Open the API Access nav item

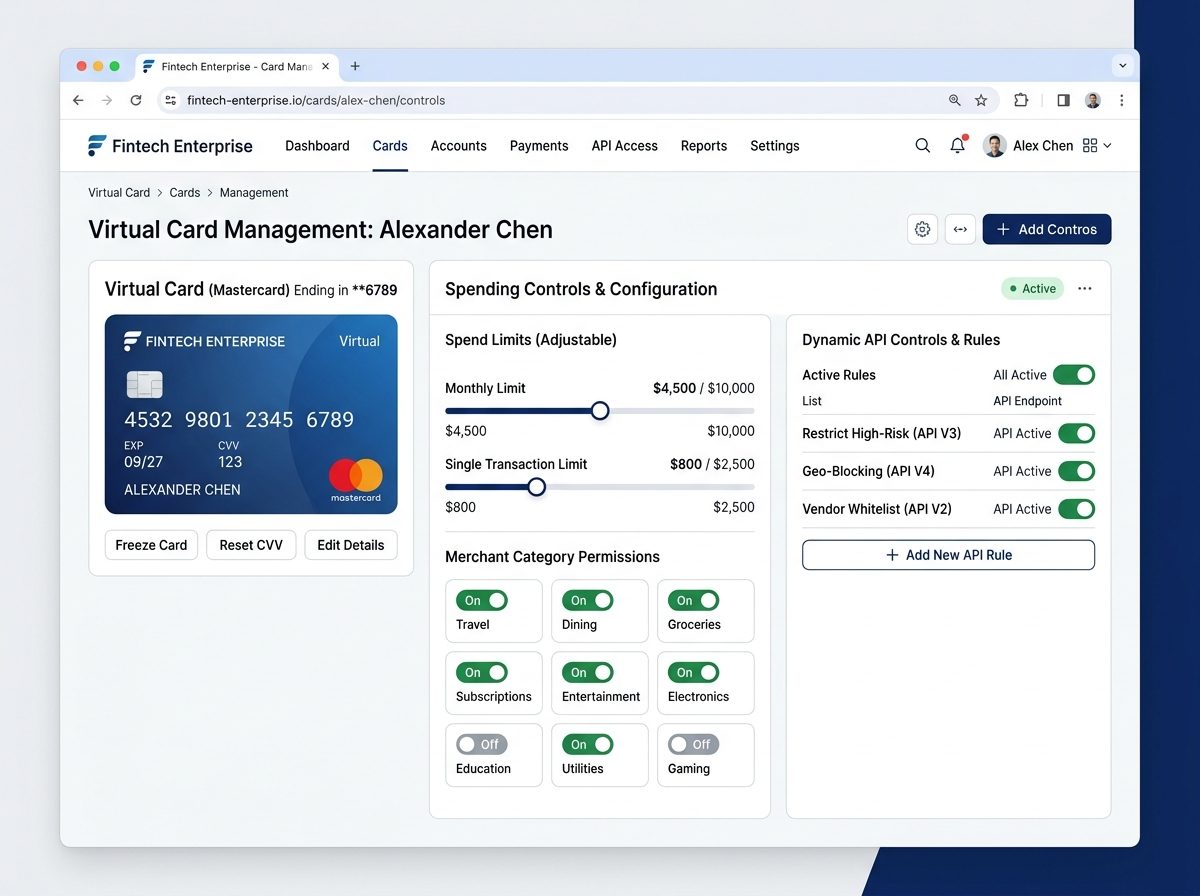tap(625, 146)
